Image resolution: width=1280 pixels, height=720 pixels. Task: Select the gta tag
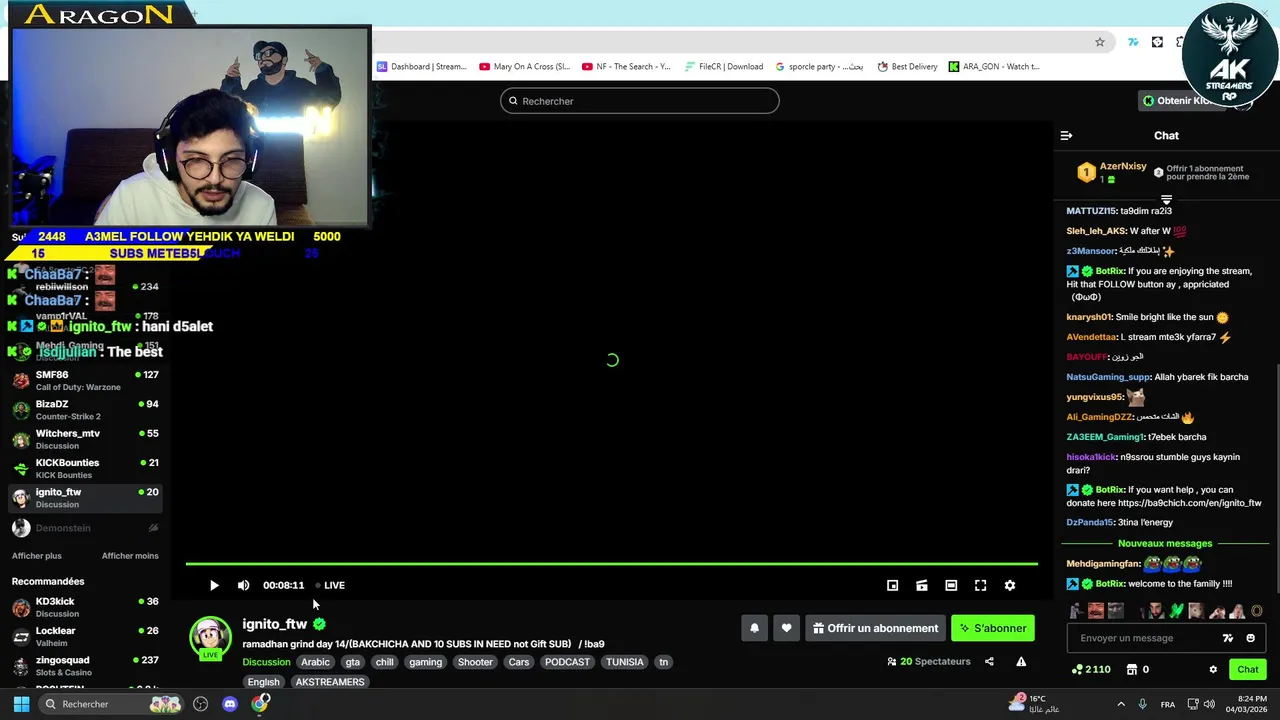(352, 662)
